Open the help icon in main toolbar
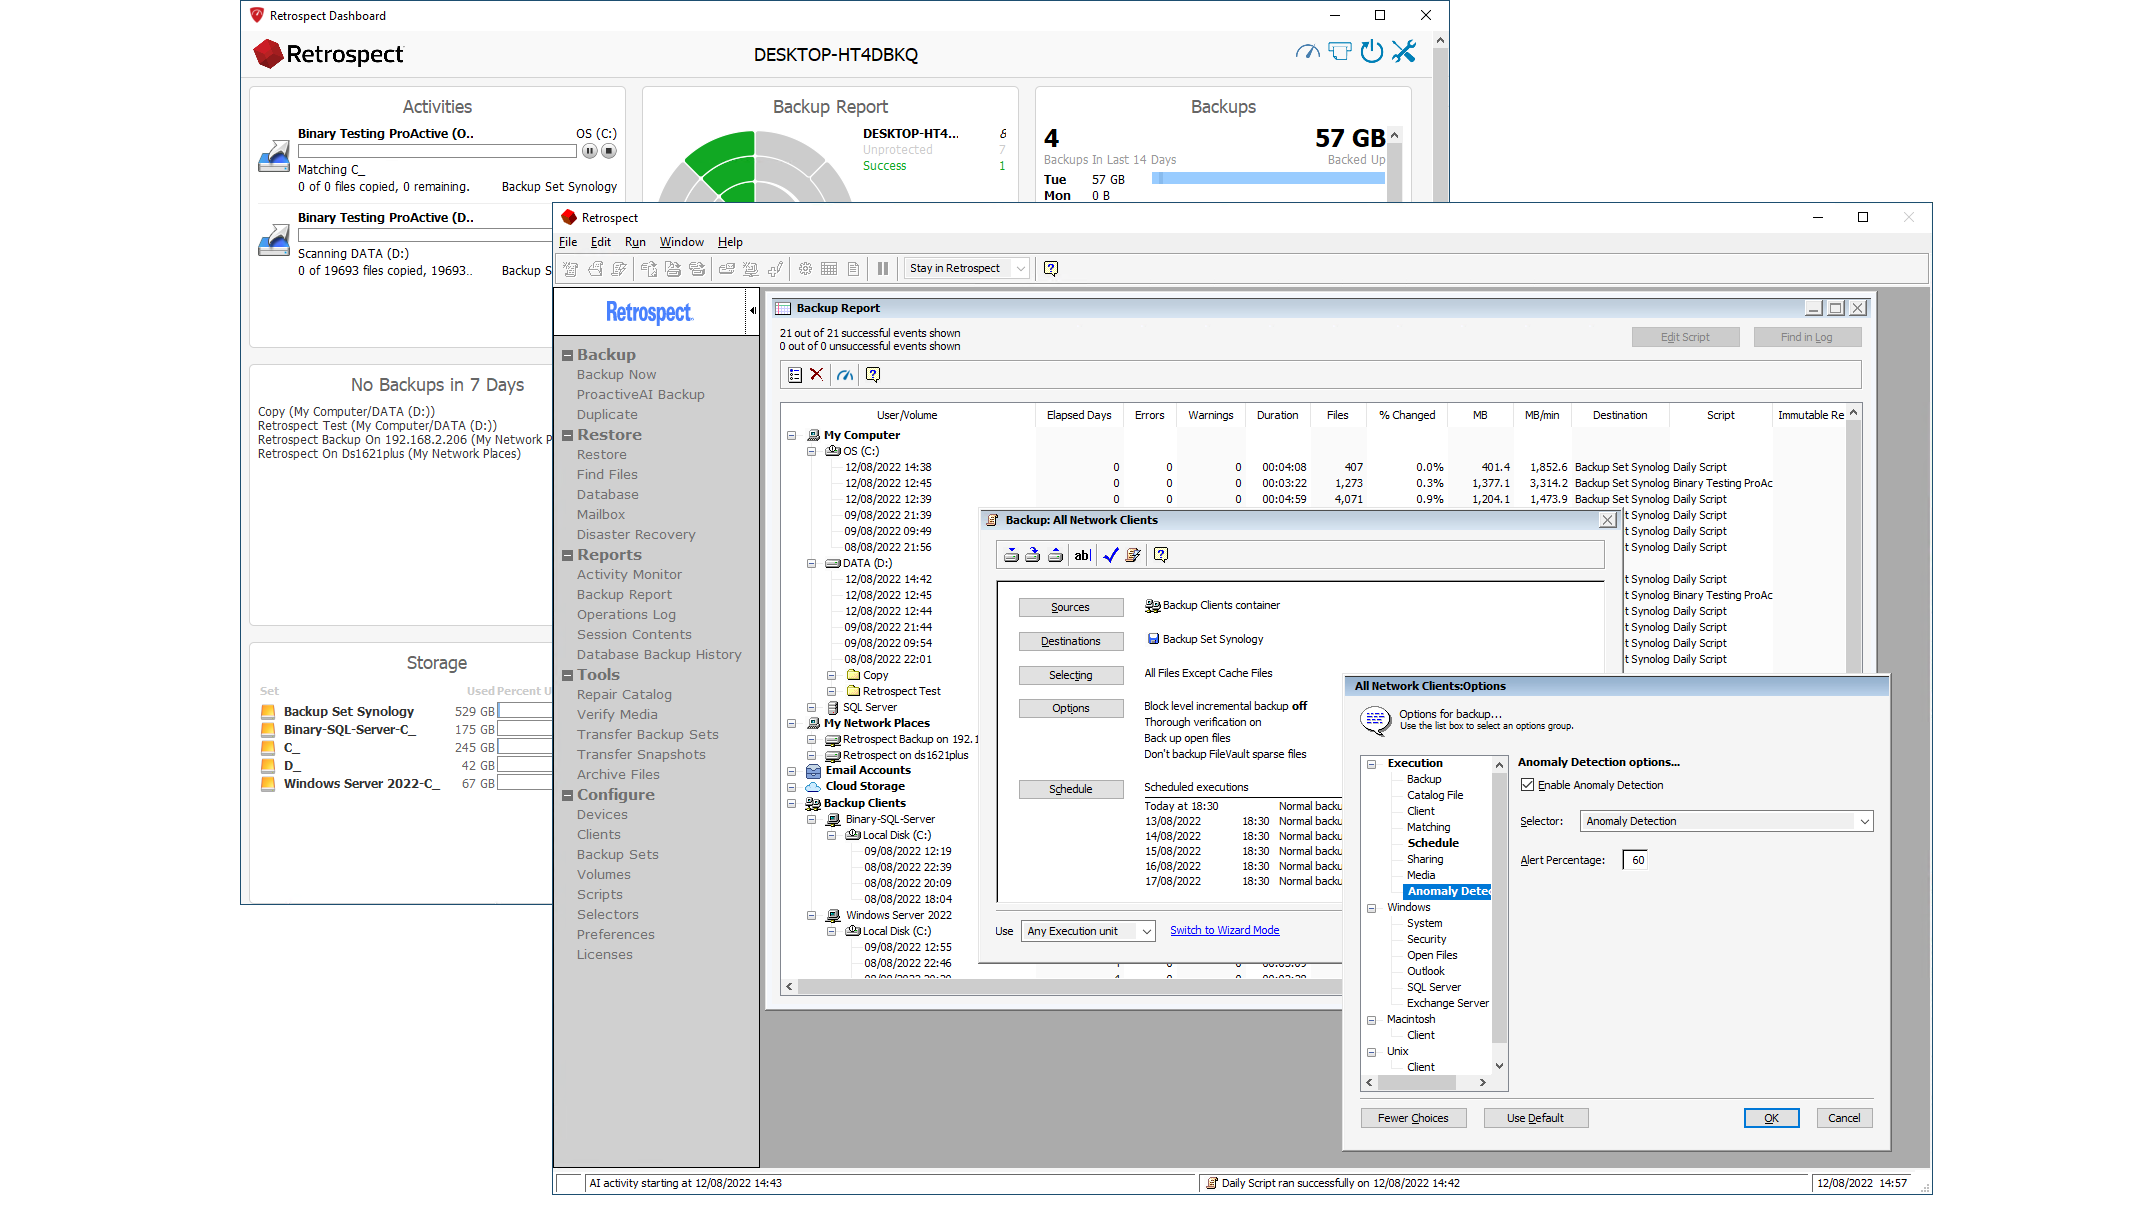This screenshot has height=1209, width=2149. click(1051, 268)
